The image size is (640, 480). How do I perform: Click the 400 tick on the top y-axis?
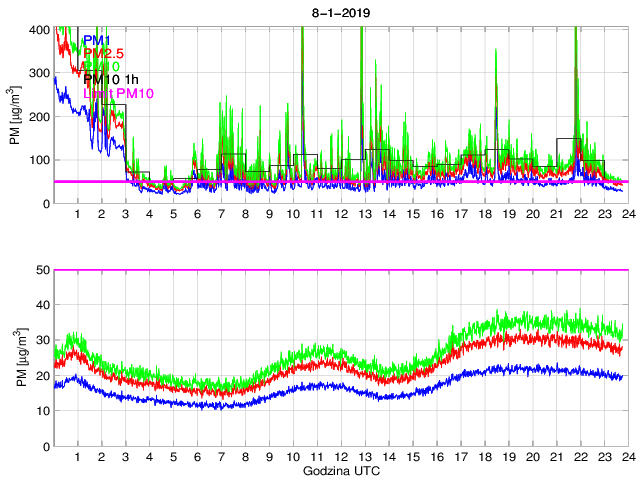tap(39, 29)
